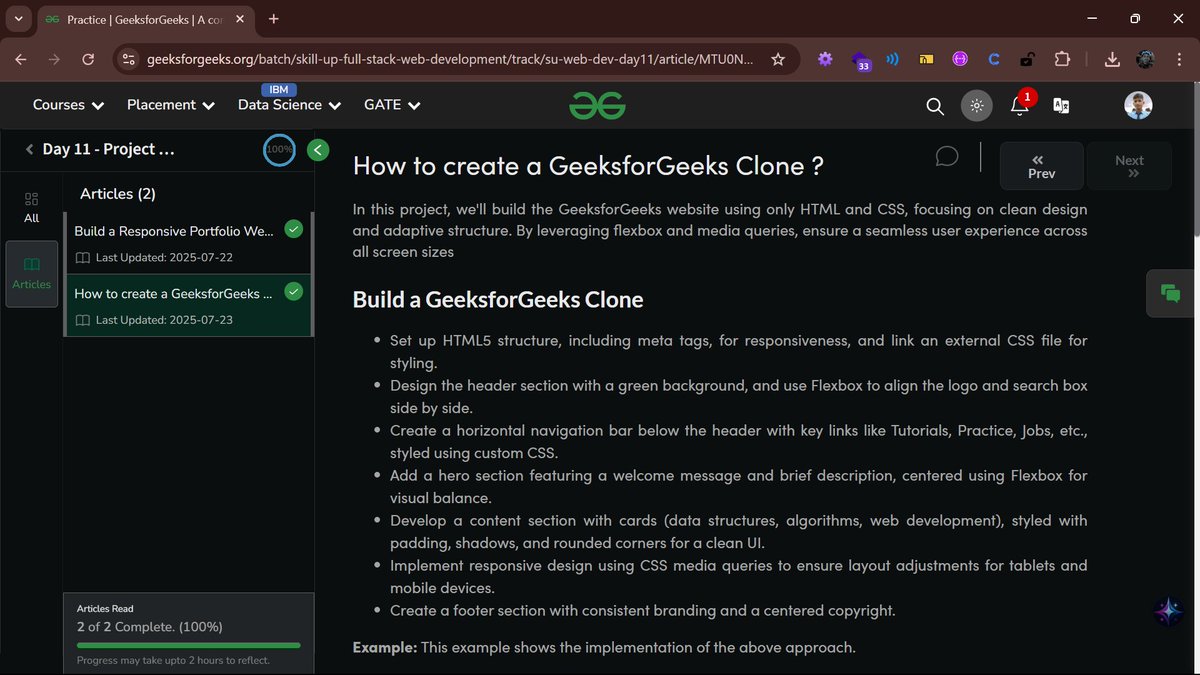Screen dimensions: 1200x675
Task: Click the 100% progress circle
Action: 279,150
